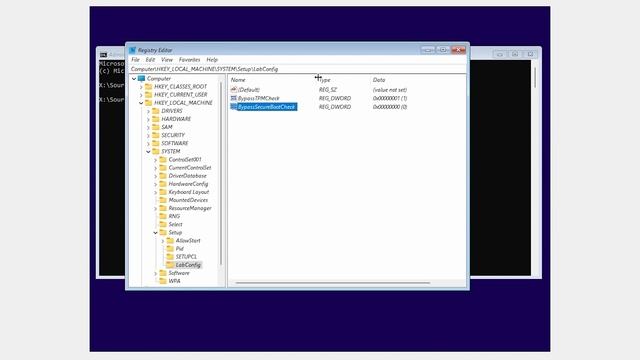Image resolution: width=640 pixels, height=360 pixels.
Task: Click the HKEY_CURRENT_USER folder icon
Action: pos(149,95)
